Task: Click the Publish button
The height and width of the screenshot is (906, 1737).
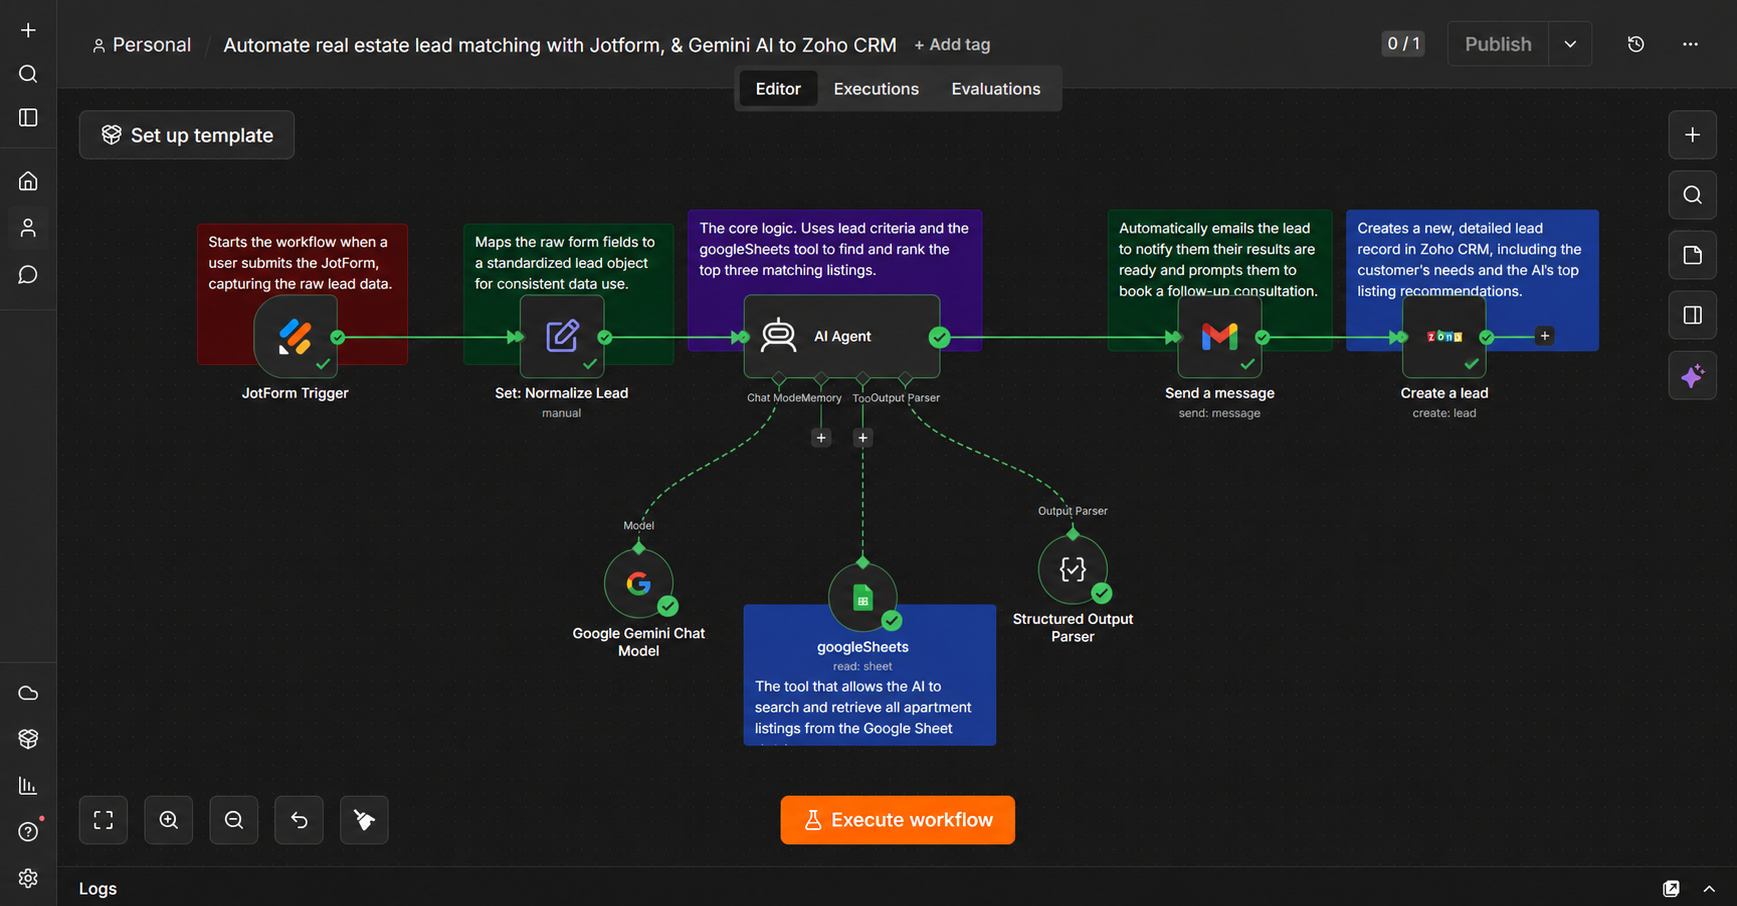Action: click(x=1498, y=44)
